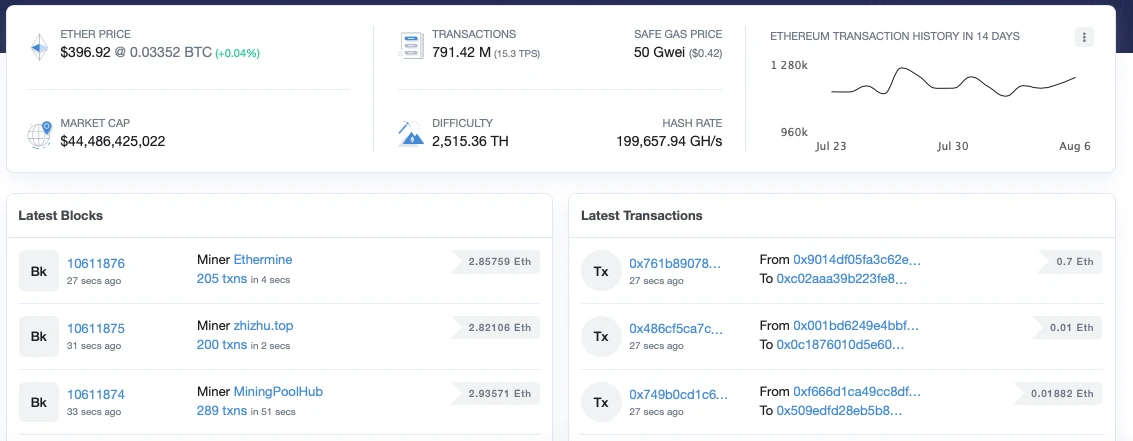View the 289 txns in block 10611874
This screenshot has height=441, width=1133.
pos(223,411)
